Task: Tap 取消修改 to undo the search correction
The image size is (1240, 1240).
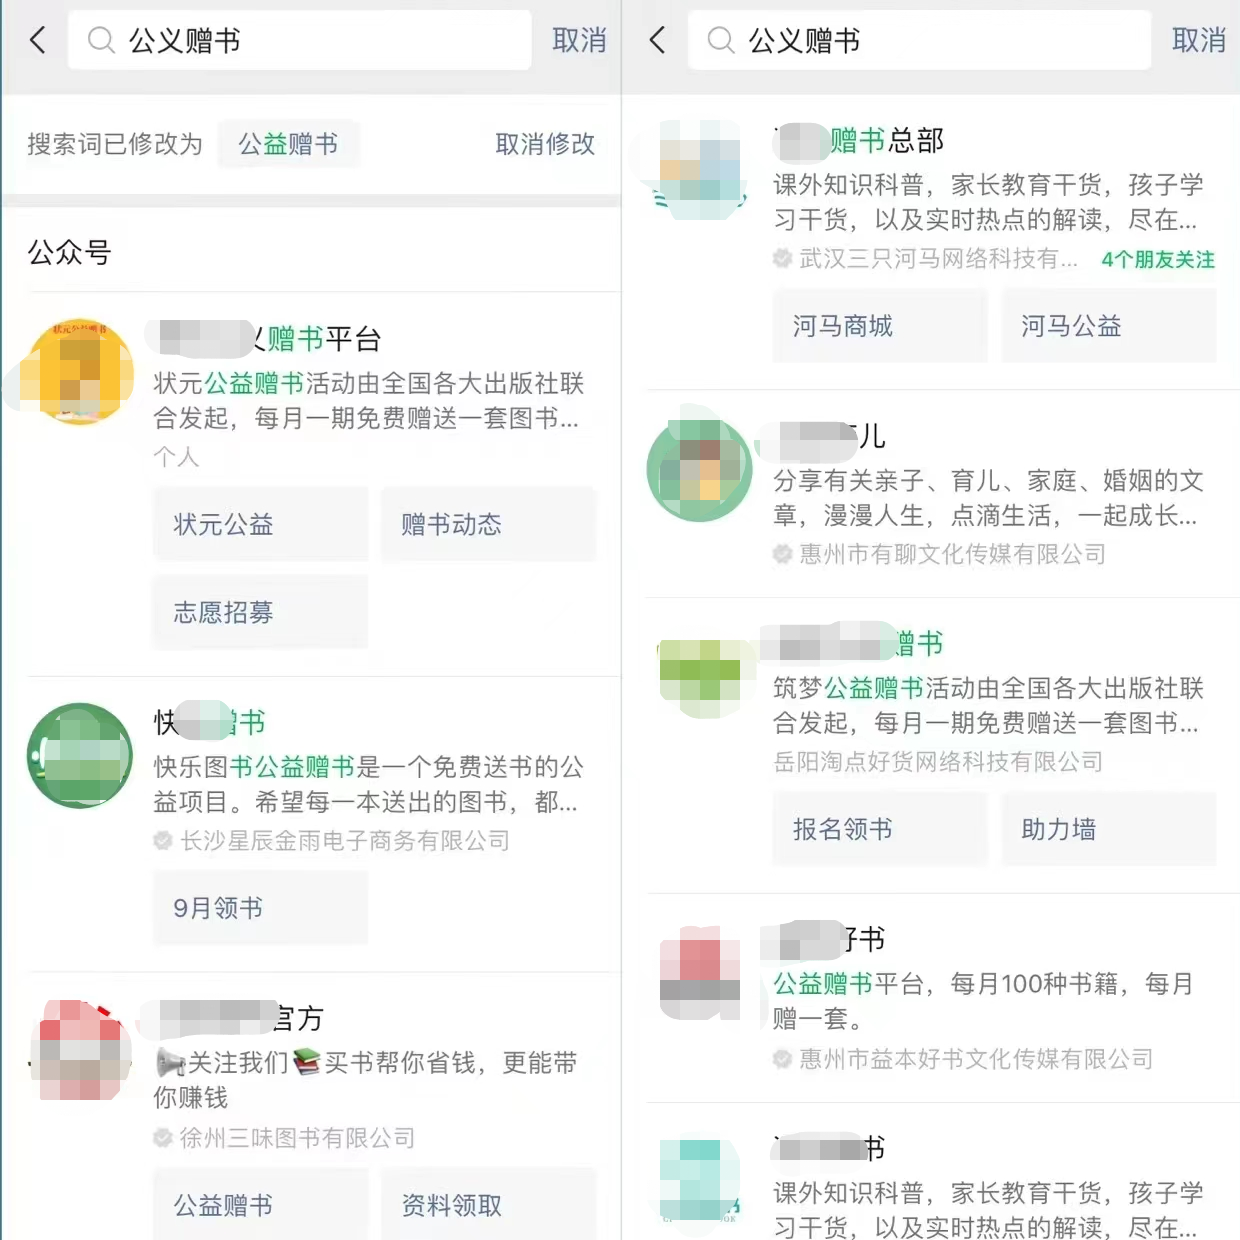Action: click(x=544, y=144)
